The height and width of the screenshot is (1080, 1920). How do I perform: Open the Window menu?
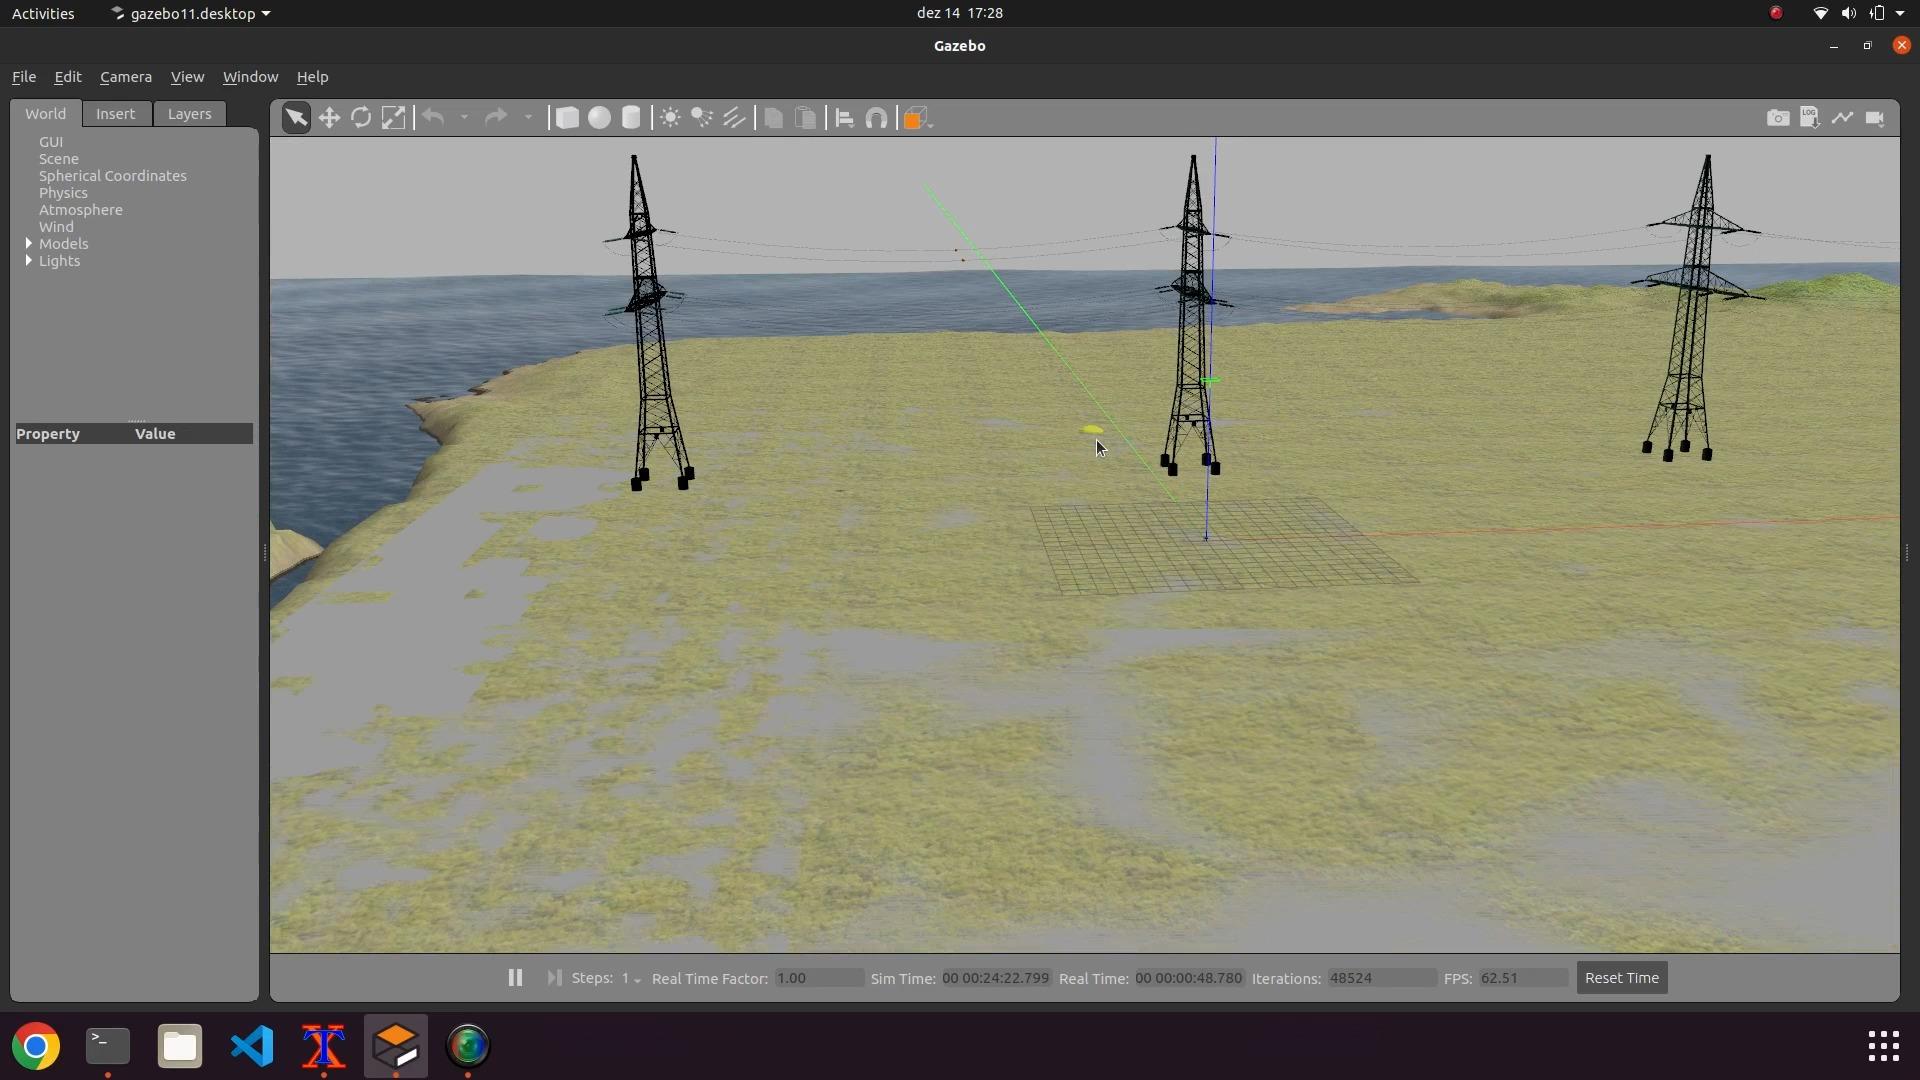[x=250, y=77]
